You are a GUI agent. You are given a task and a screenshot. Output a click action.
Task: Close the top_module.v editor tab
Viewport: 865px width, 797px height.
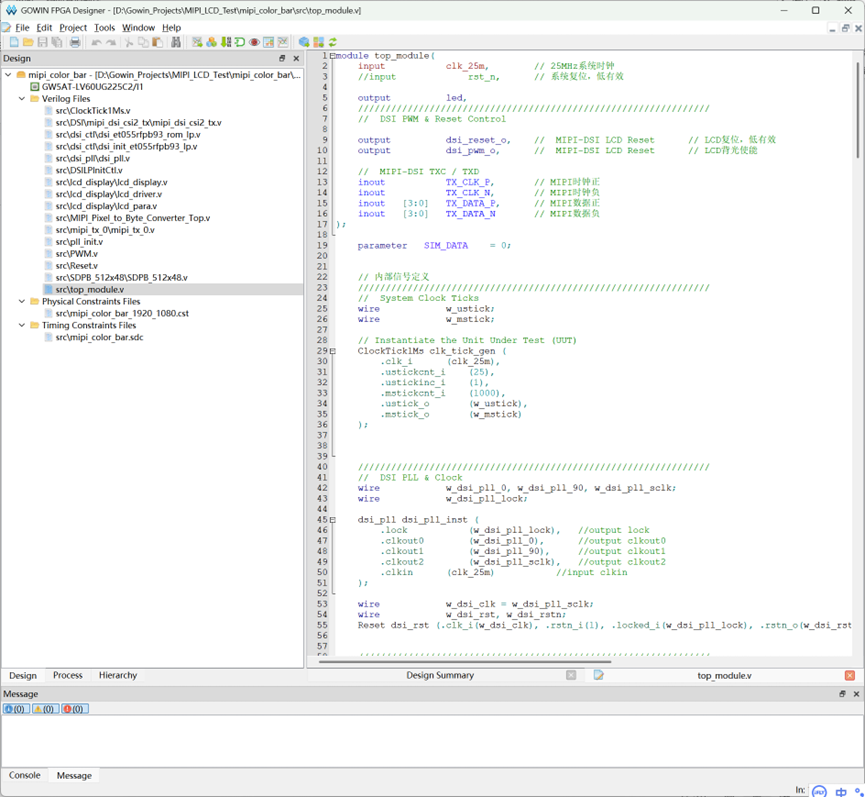[x=850, y=675]
